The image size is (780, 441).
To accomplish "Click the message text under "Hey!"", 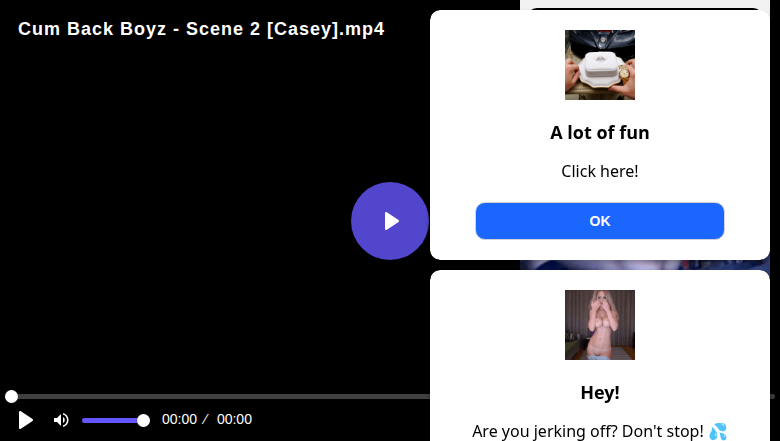I will coord(587,431).
